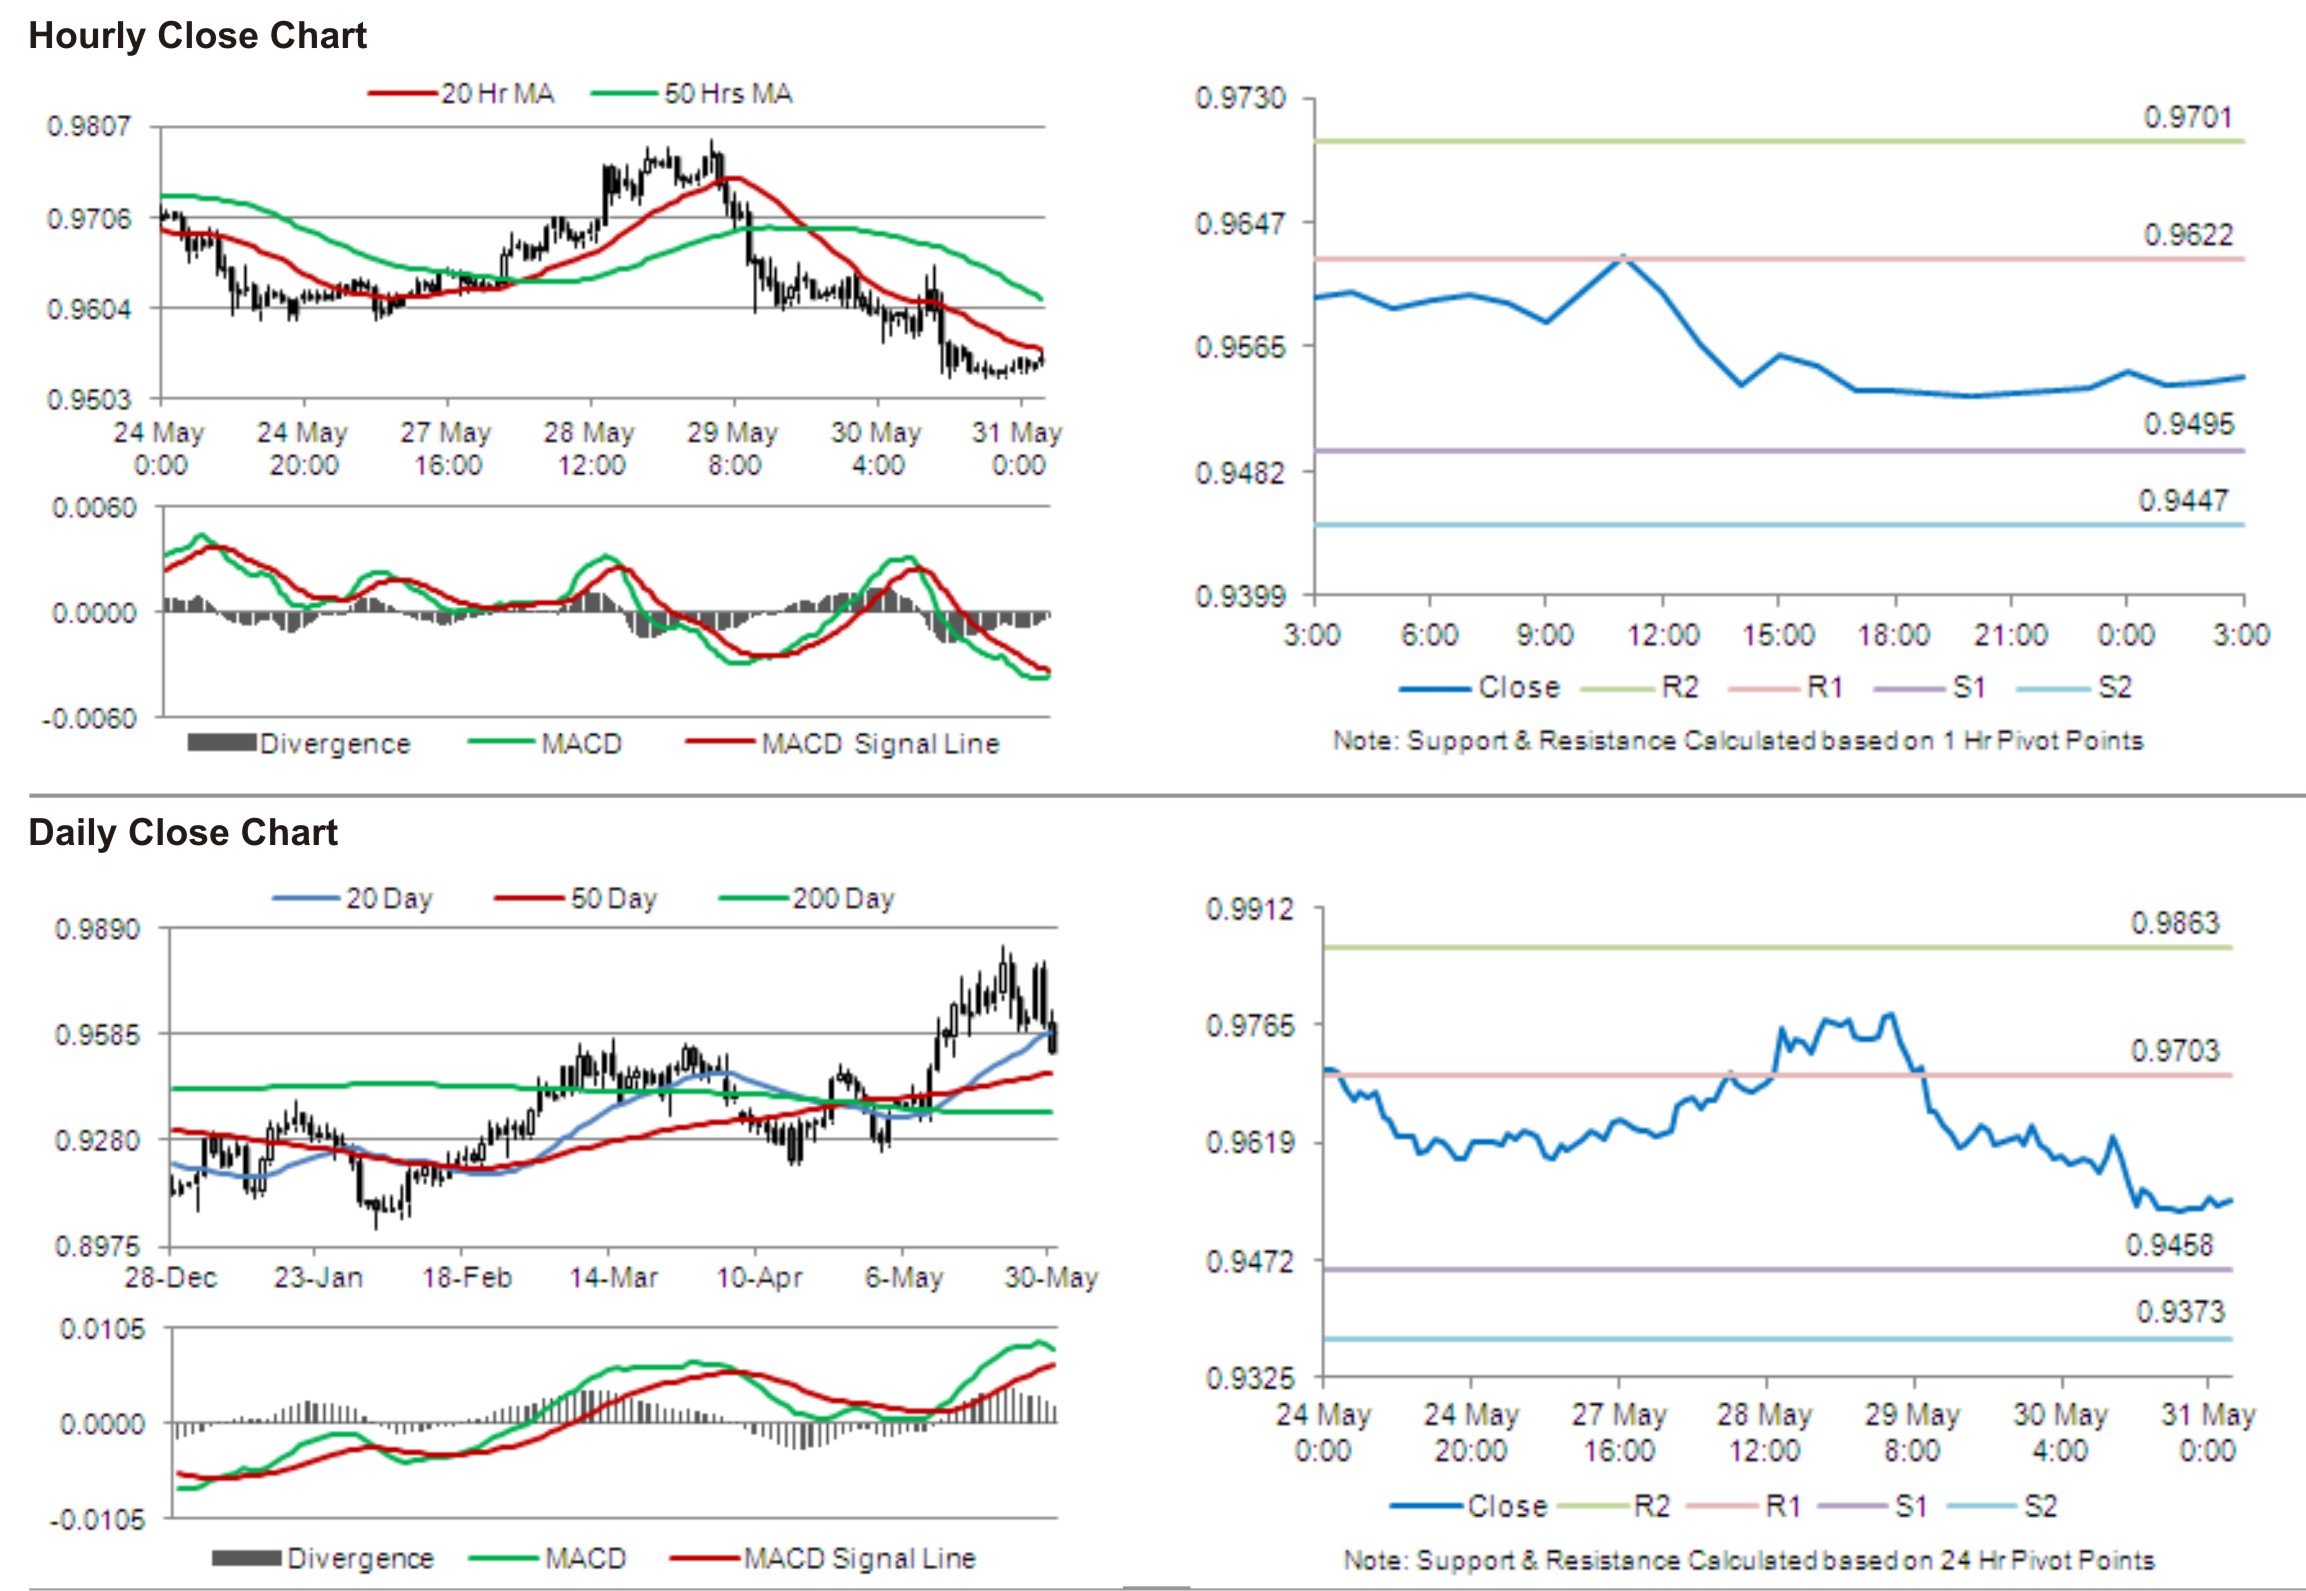Screen dimensions: 2306x1591
Task: Click the note about 1 Hr Pivot Points
Action: [x=1738, y=741]
